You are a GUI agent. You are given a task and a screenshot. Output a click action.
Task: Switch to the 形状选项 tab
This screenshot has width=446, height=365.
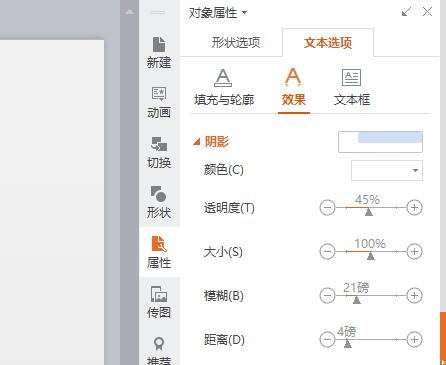pyautogui.click(x=236, y=42)
